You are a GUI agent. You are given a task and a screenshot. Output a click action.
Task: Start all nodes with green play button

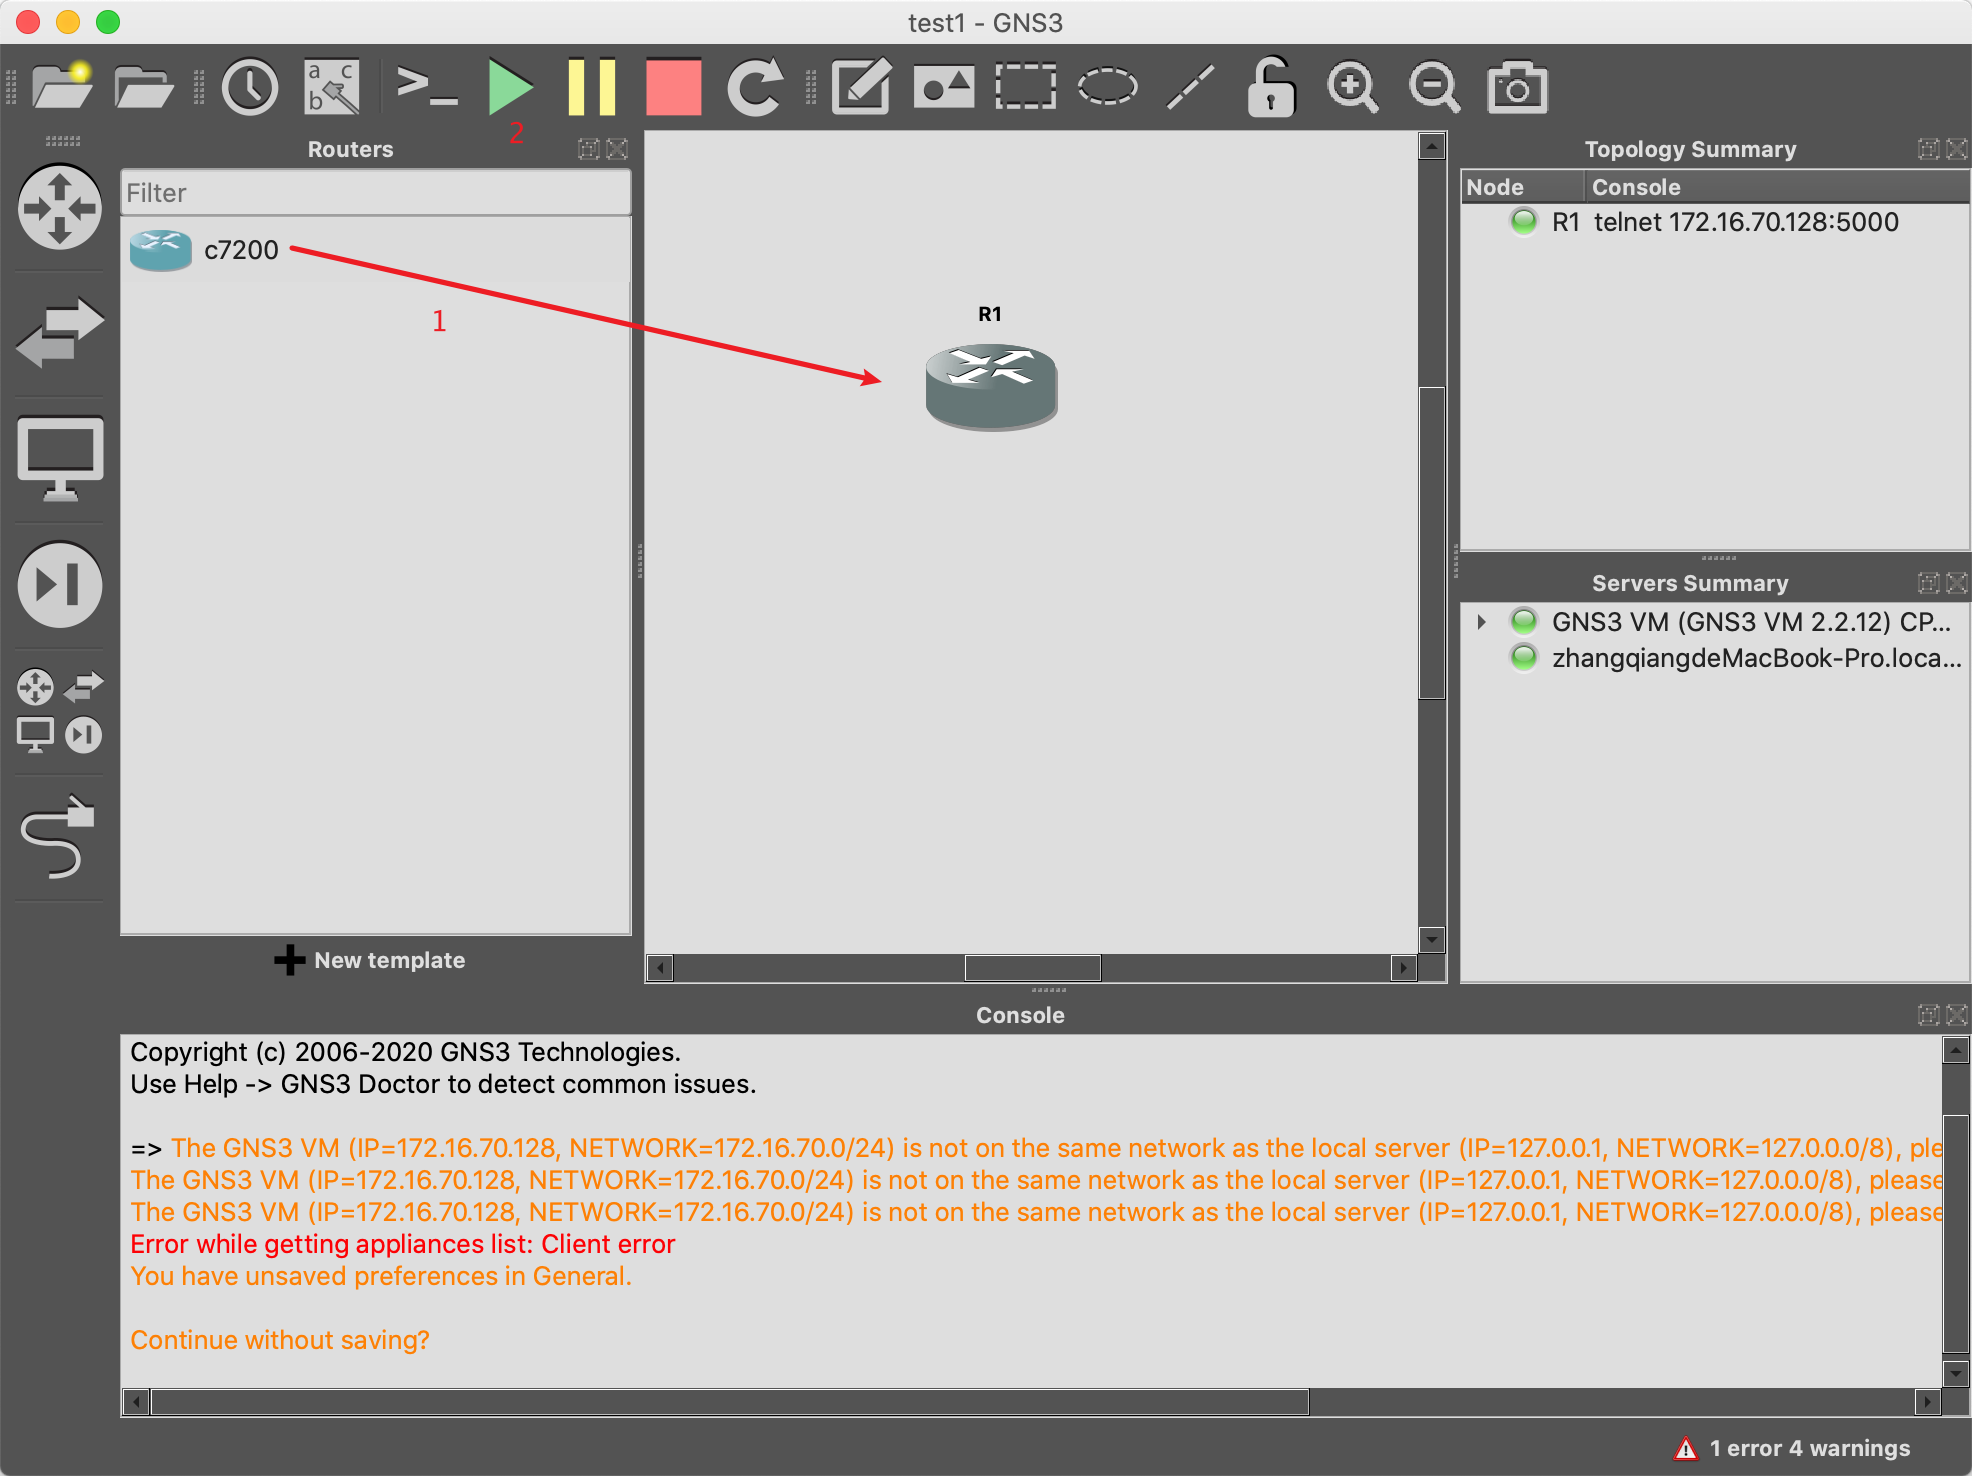tap(510, 88)
